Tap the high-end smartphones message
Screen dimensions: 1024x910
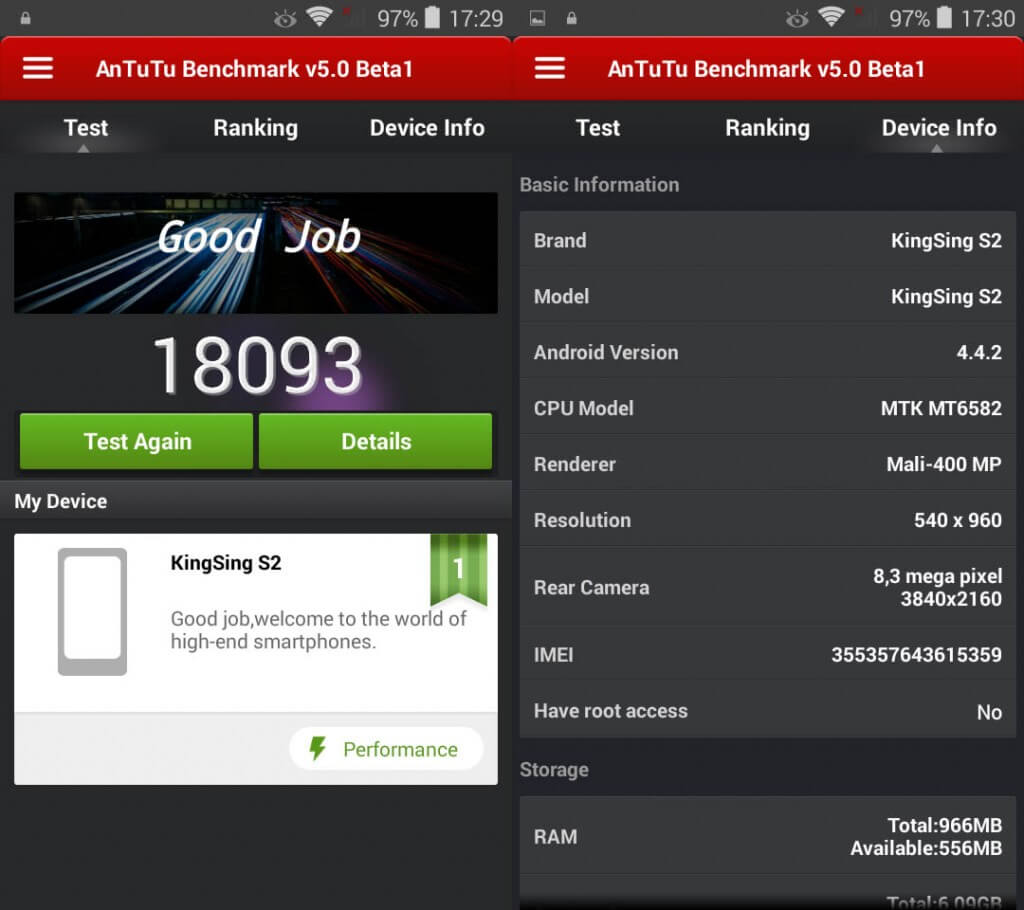tap(319, 630)
